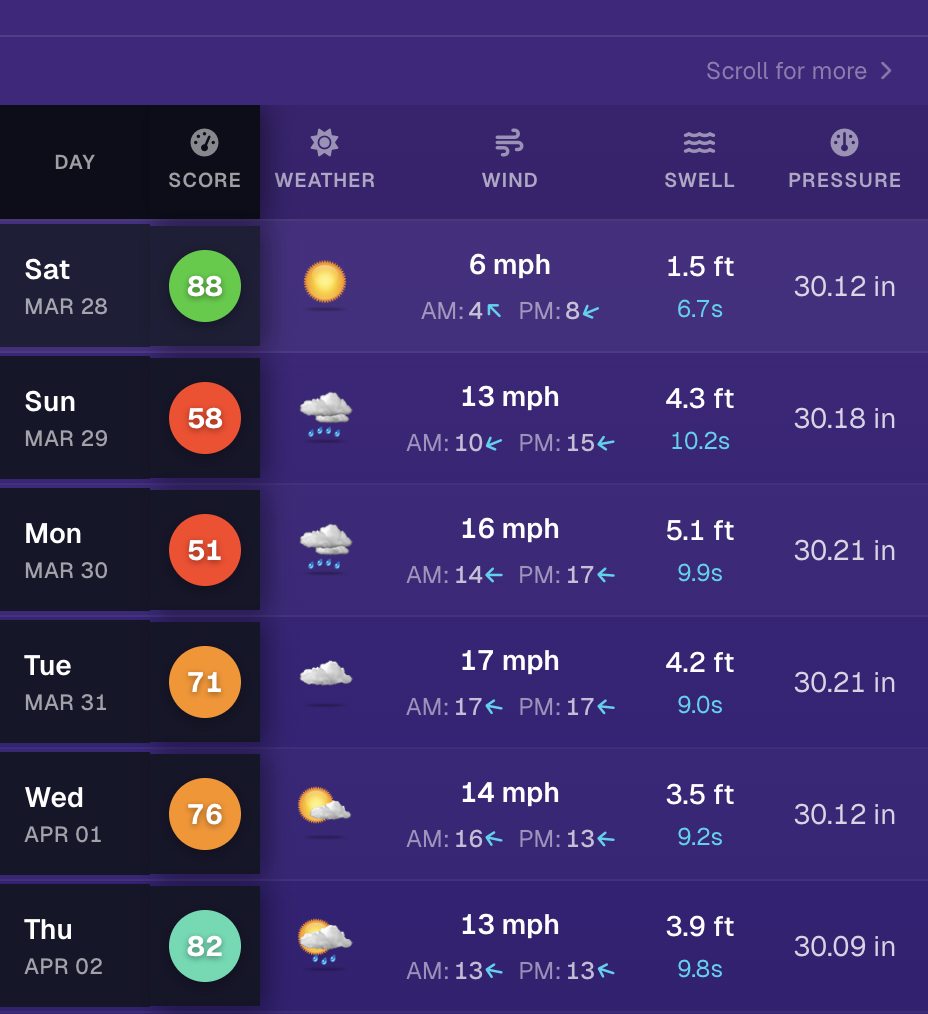This screenshot has width=928, height=1014.
Task: Select the WEATHER column header label
Action: [x=324, y=181]
